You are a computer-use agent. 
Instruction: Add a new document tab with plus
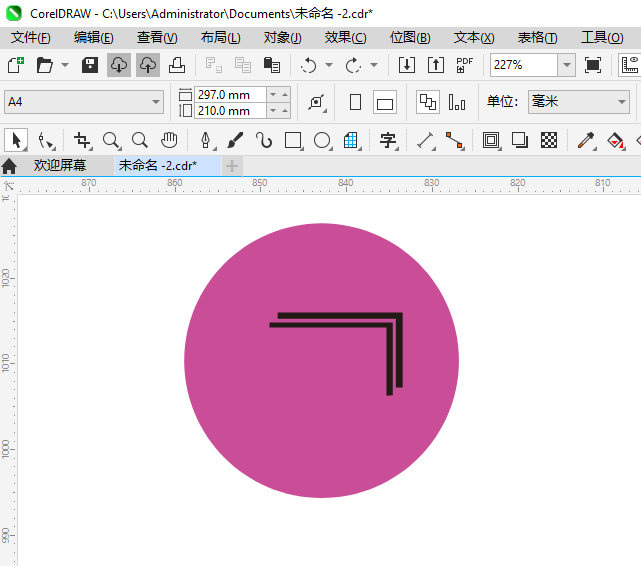point(232,166)
